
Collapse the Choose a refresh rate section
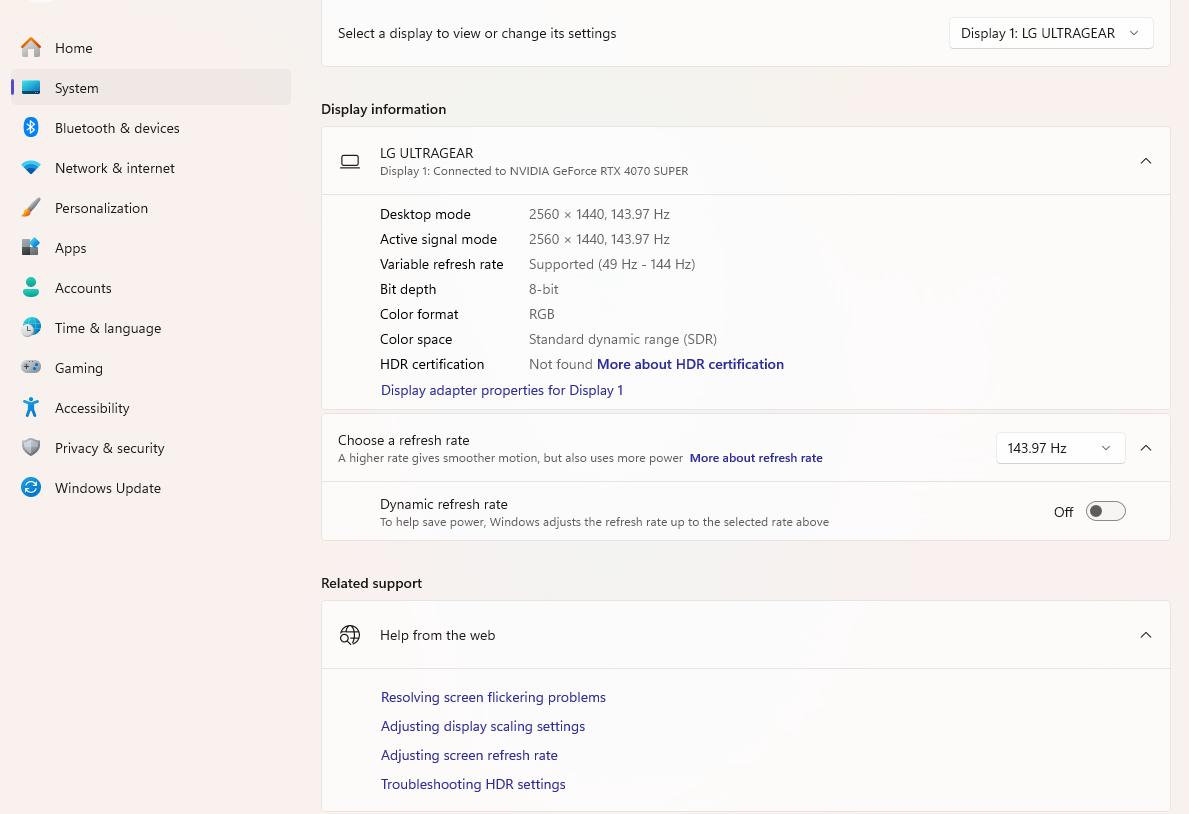[x=1146, y=448]
